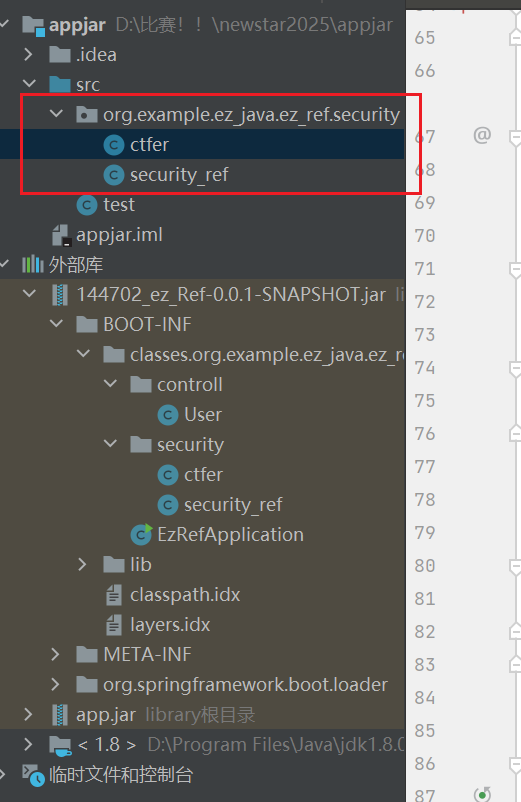Click the EzRefApplication runnable class icon

pos(141,534)
